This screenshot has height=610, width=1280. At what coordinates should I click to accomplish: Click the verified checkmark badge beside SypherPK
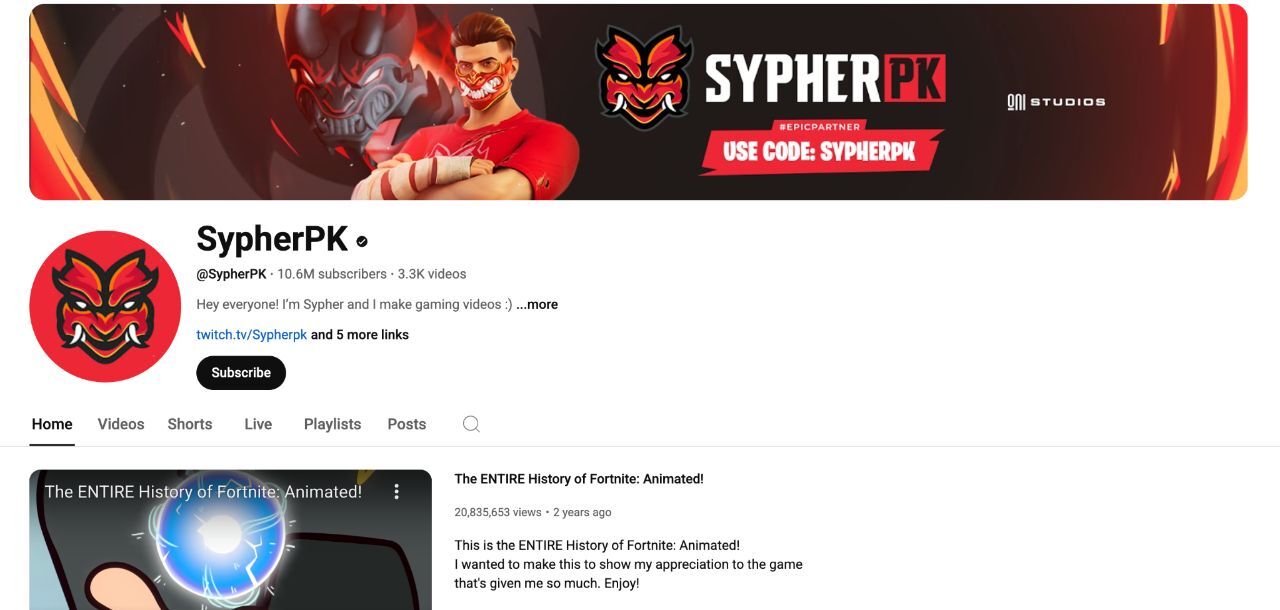coord(362,241)
